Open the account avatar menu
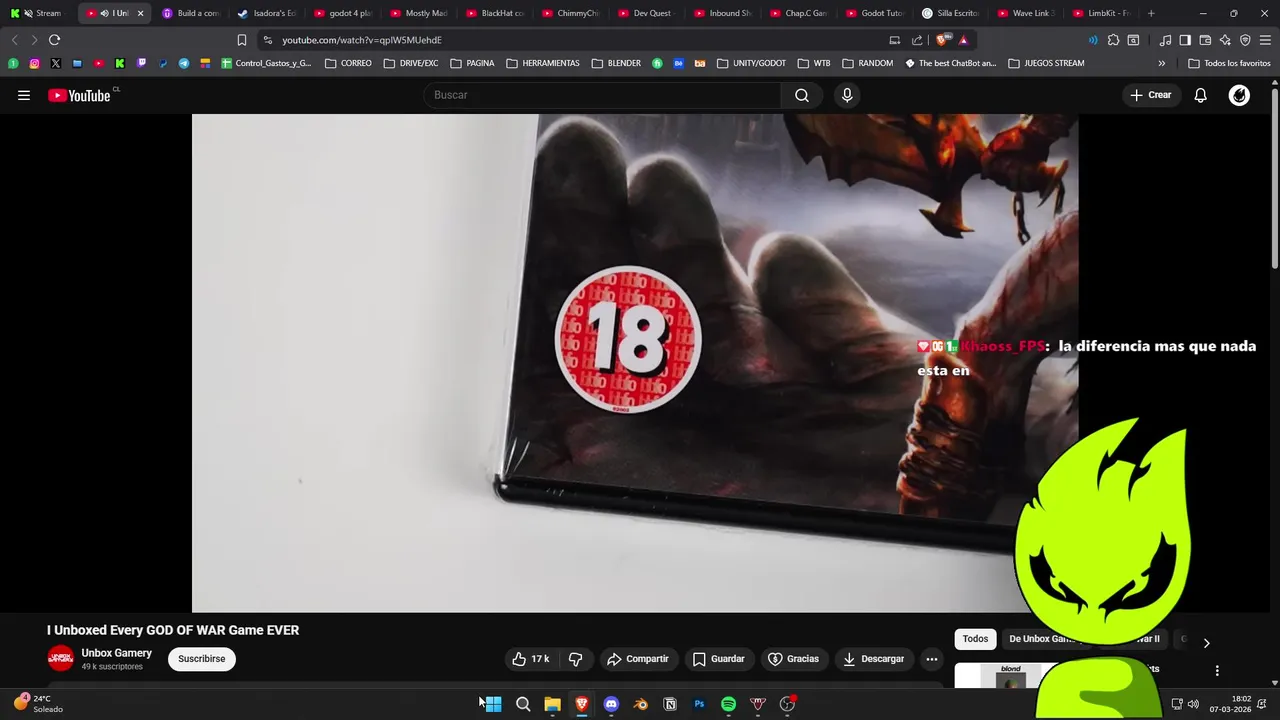The width and height of the screenshot is (1280, 720). (x=1239, y=95)
